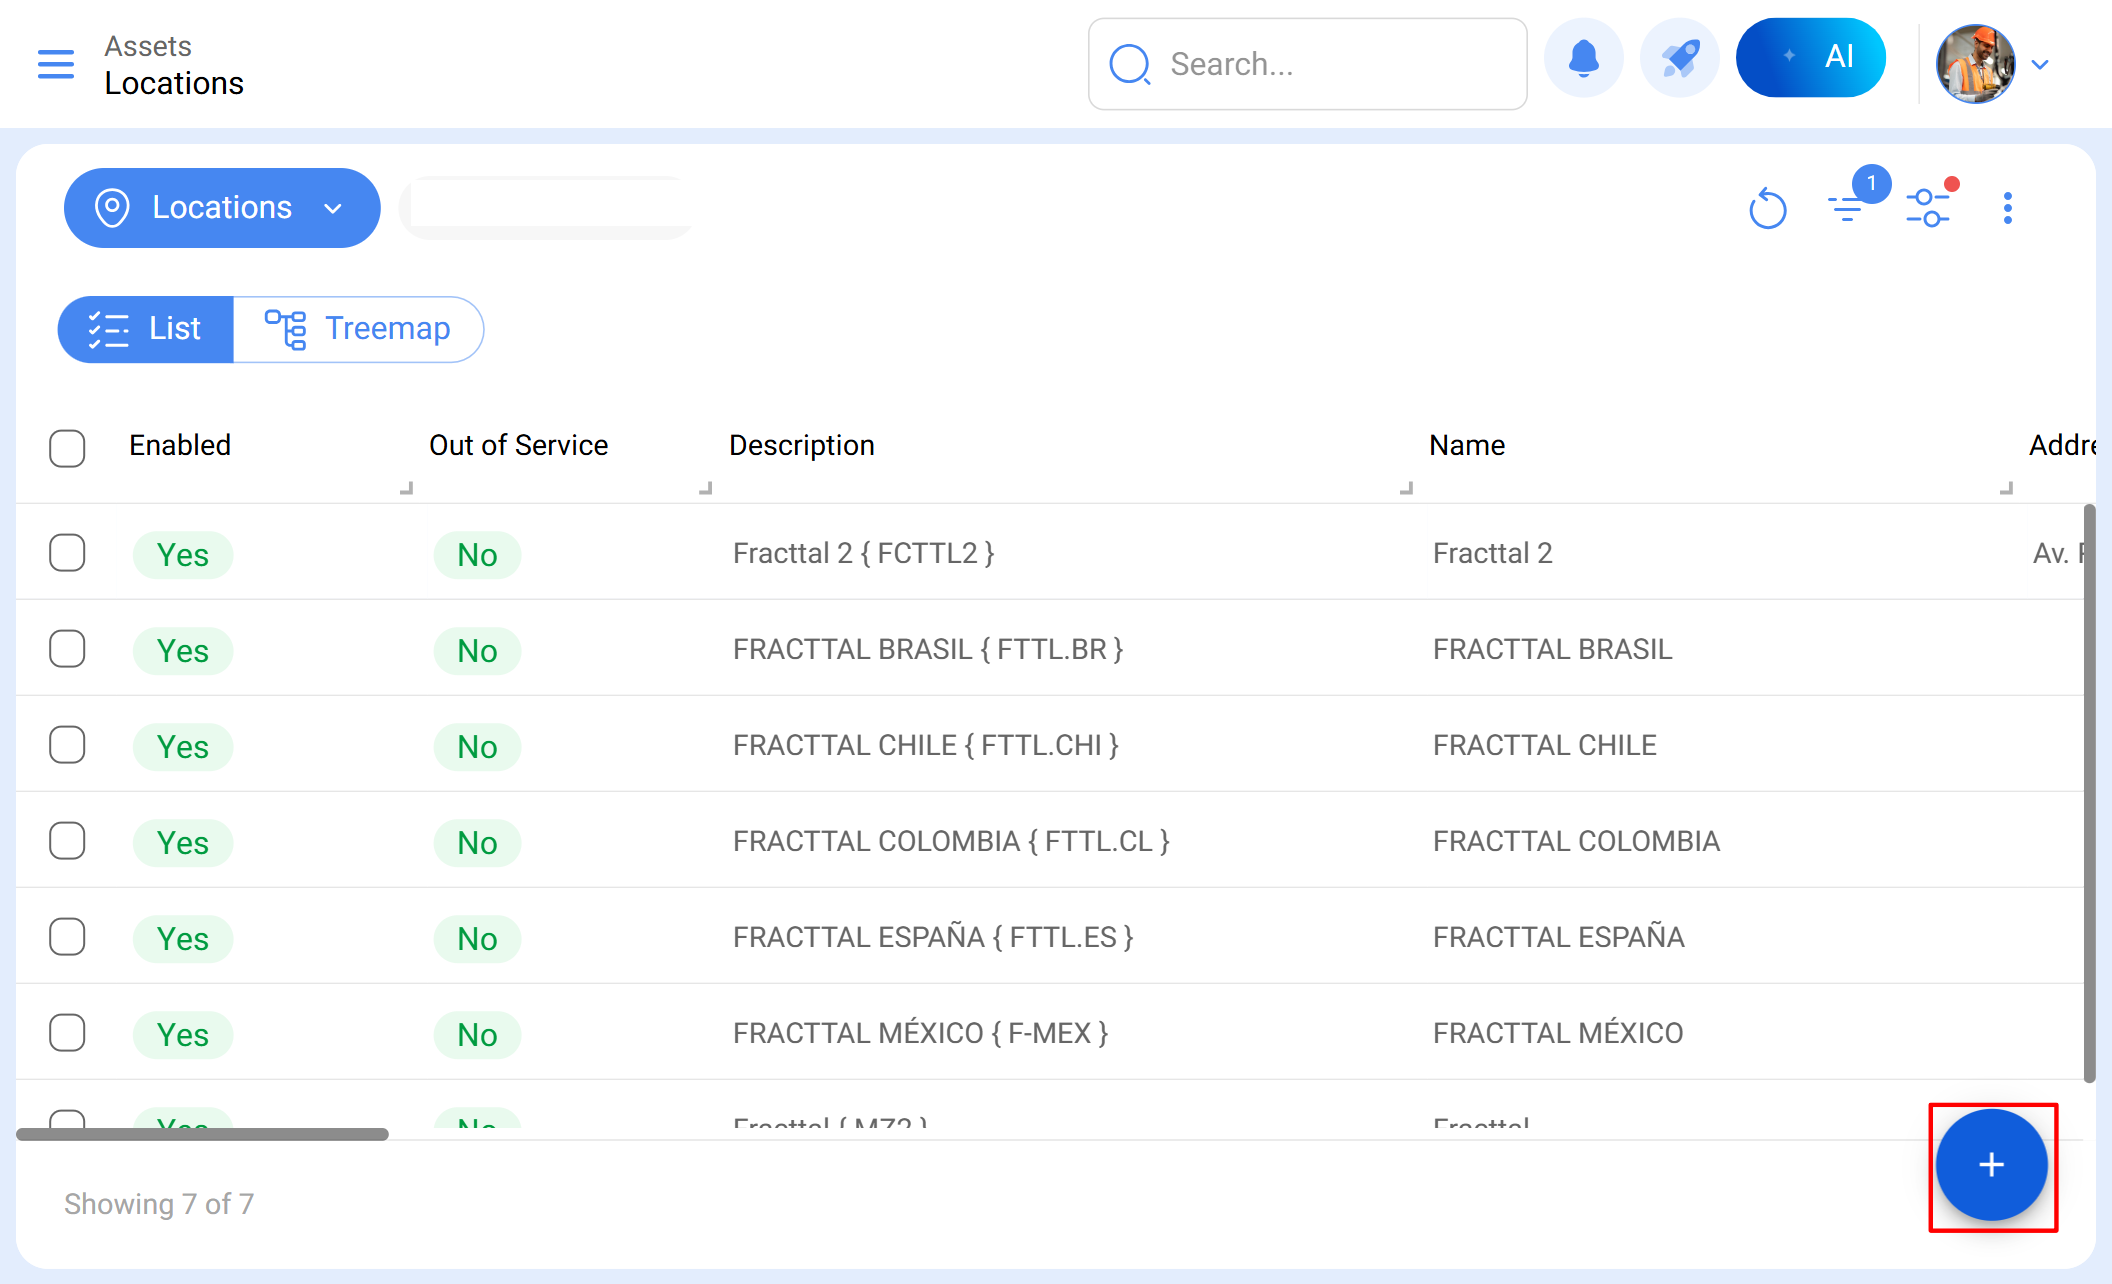Click the rocket launch icon
This screenshot has width=2112, height=1284.
click(x=1680, y=59)
